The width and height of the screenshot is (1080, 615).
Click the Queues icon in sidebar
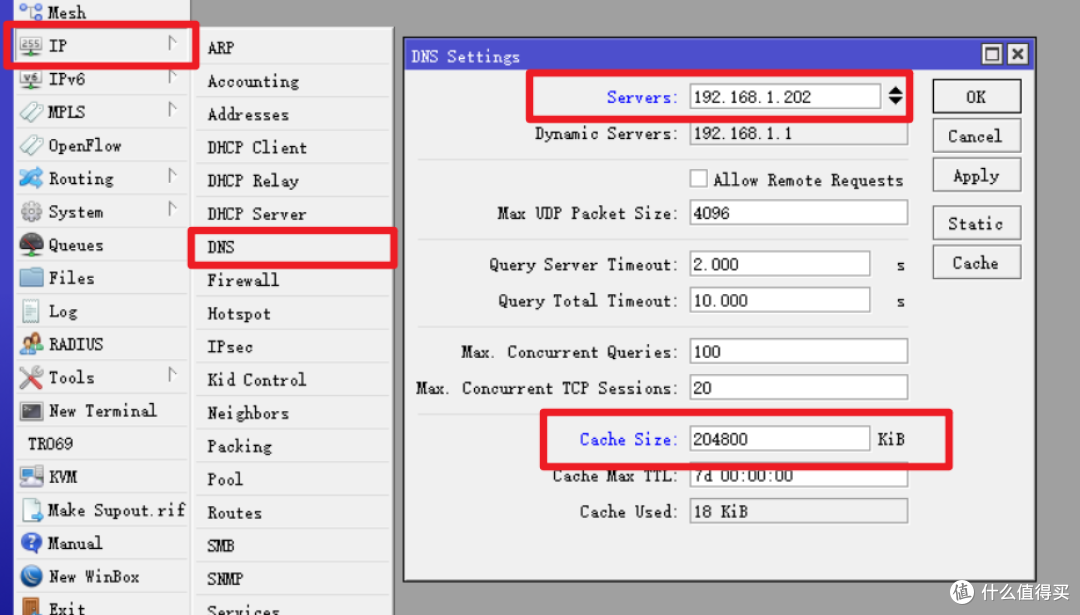(x=31, y=245)
